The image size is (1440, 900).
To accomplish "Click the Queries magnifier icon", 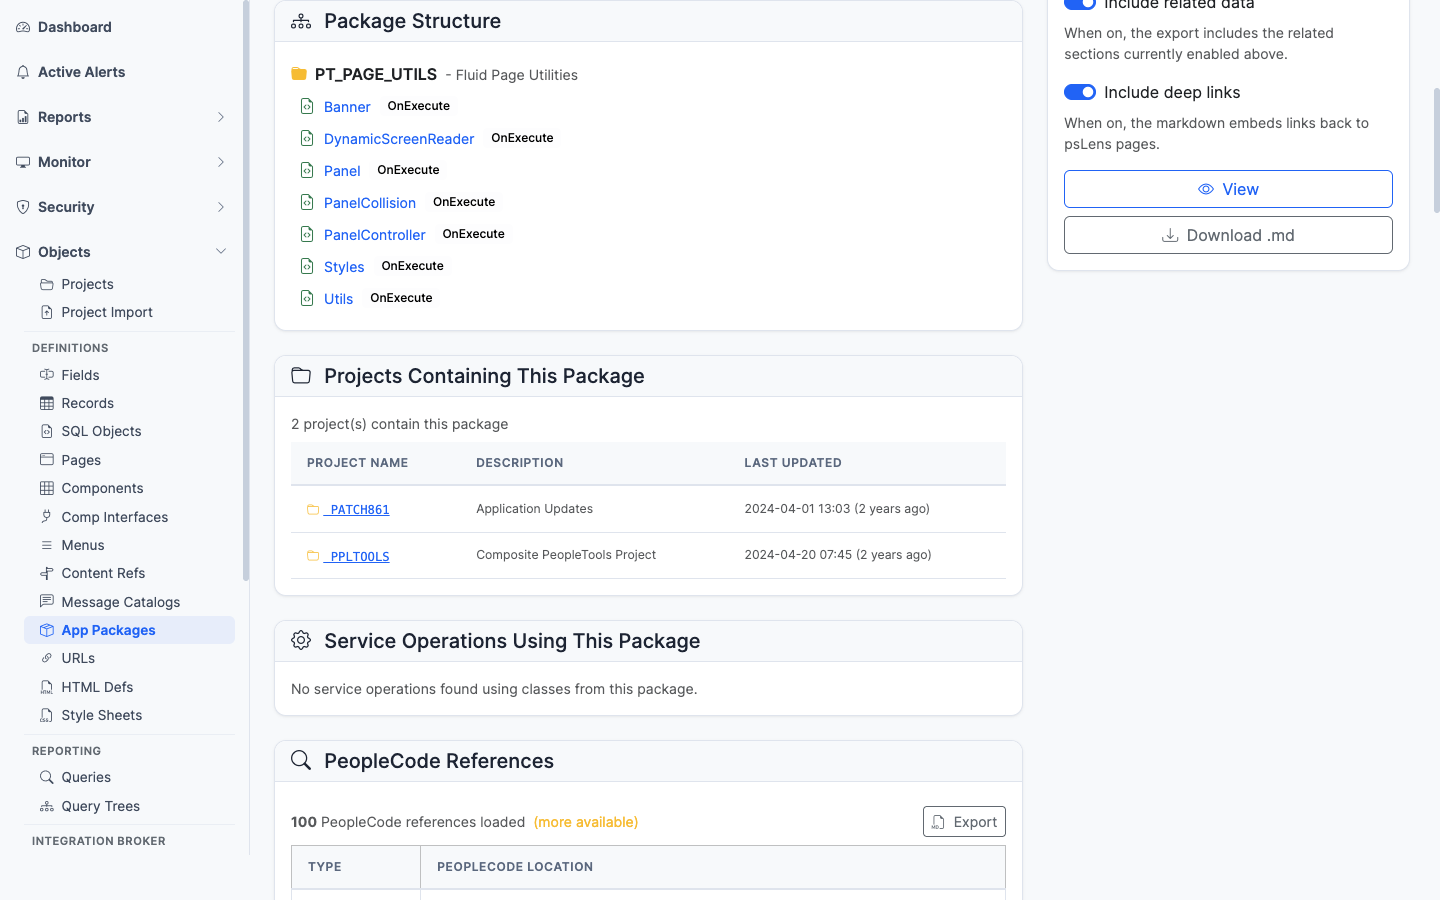I will click(47, 777).
